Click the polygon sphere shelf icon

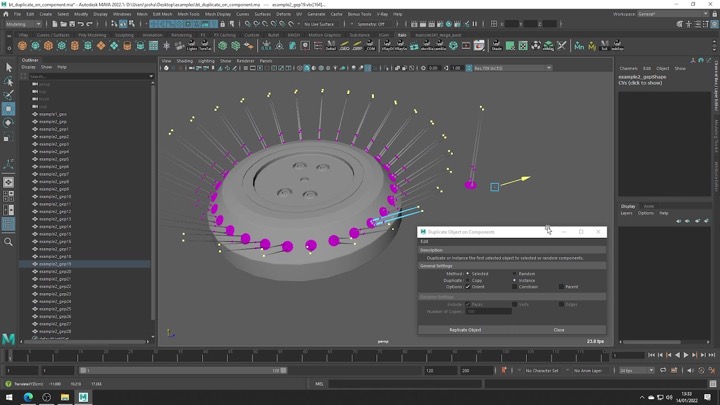[23, 46]
